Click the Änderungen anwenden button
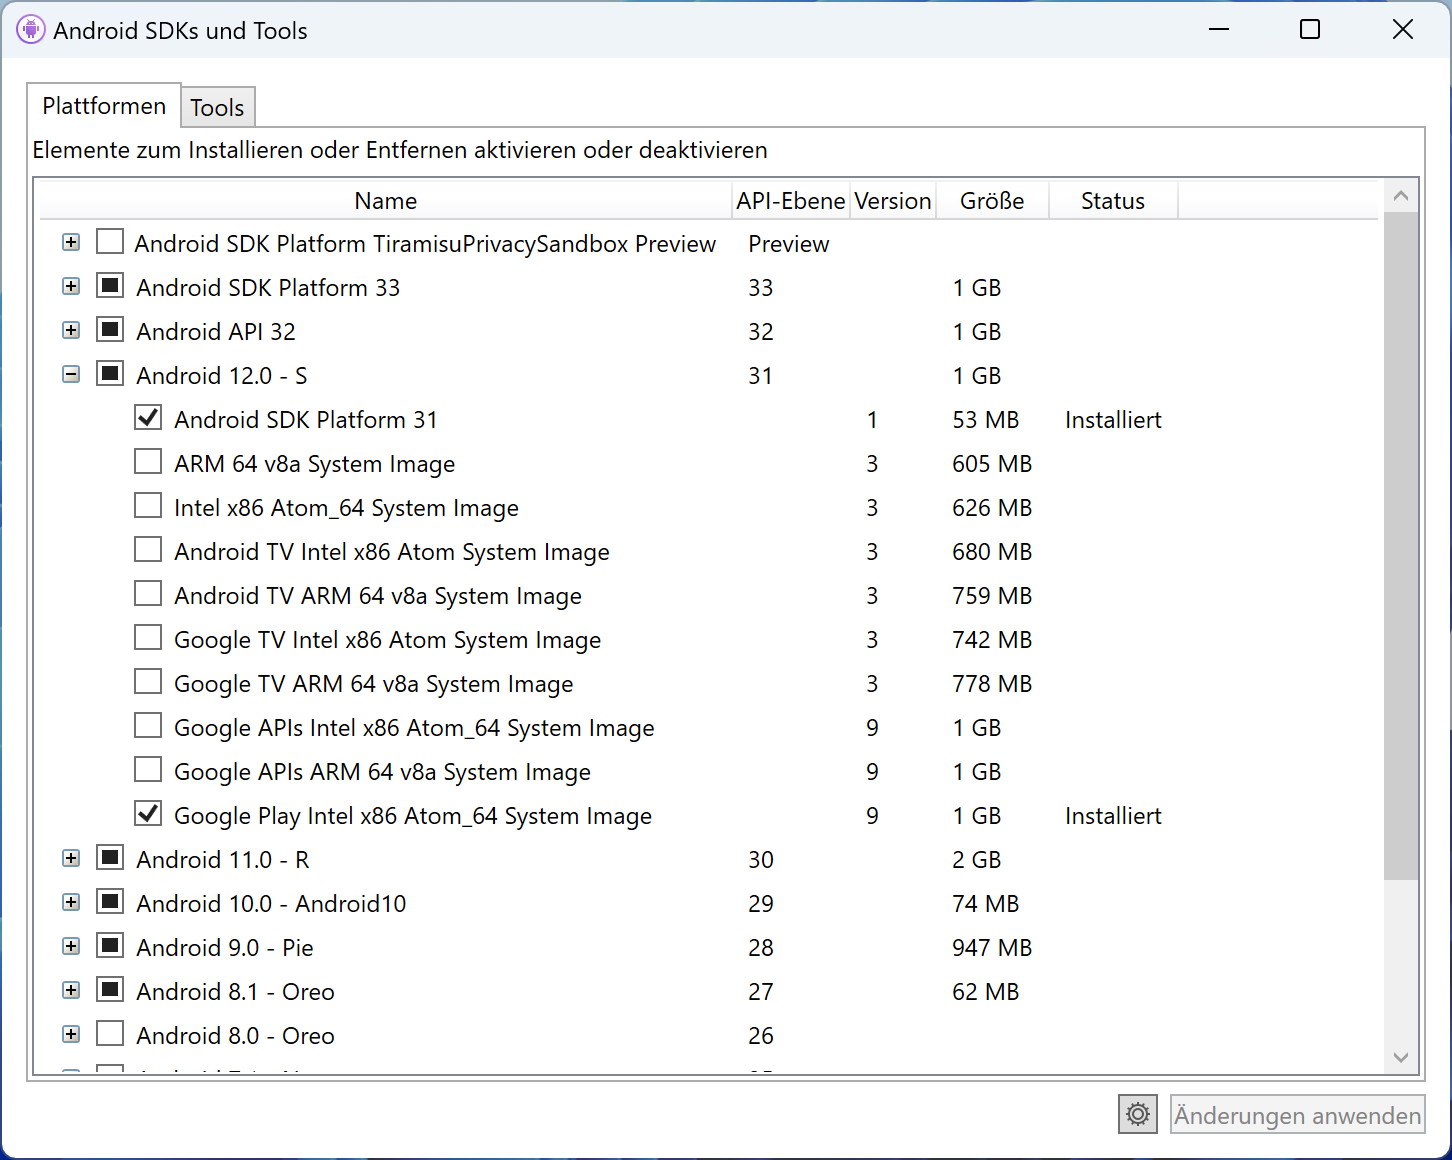 tap(1297, 1115)
